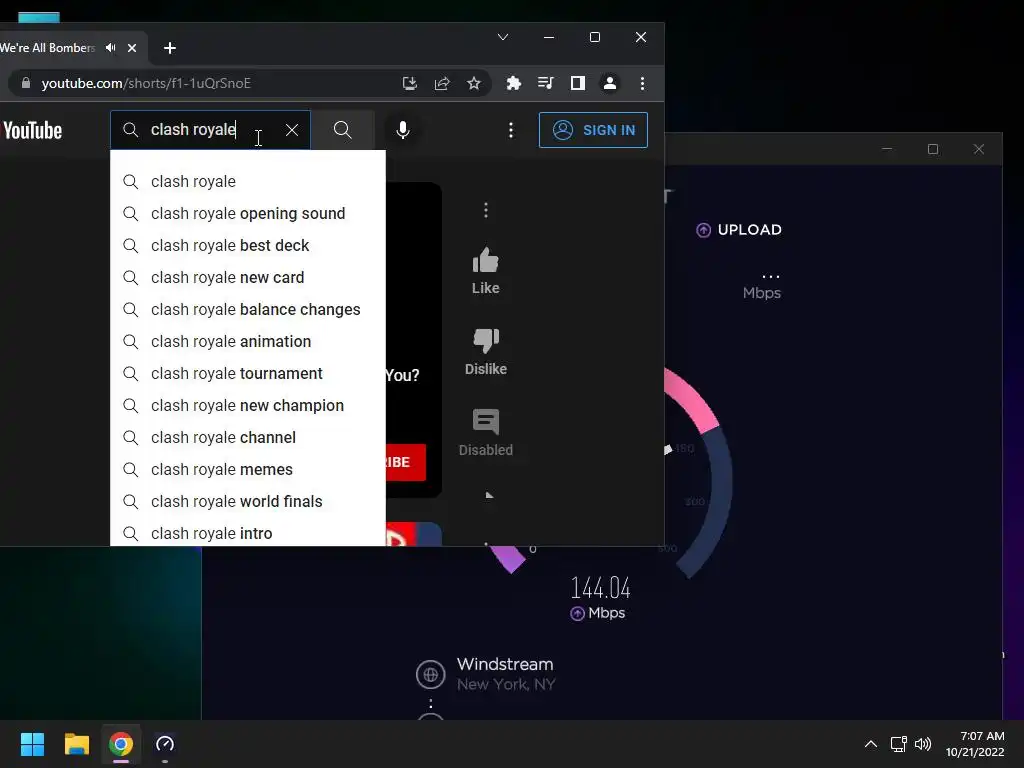
Task: Select suggestion "clash royale best deck"
Action: 248,246
